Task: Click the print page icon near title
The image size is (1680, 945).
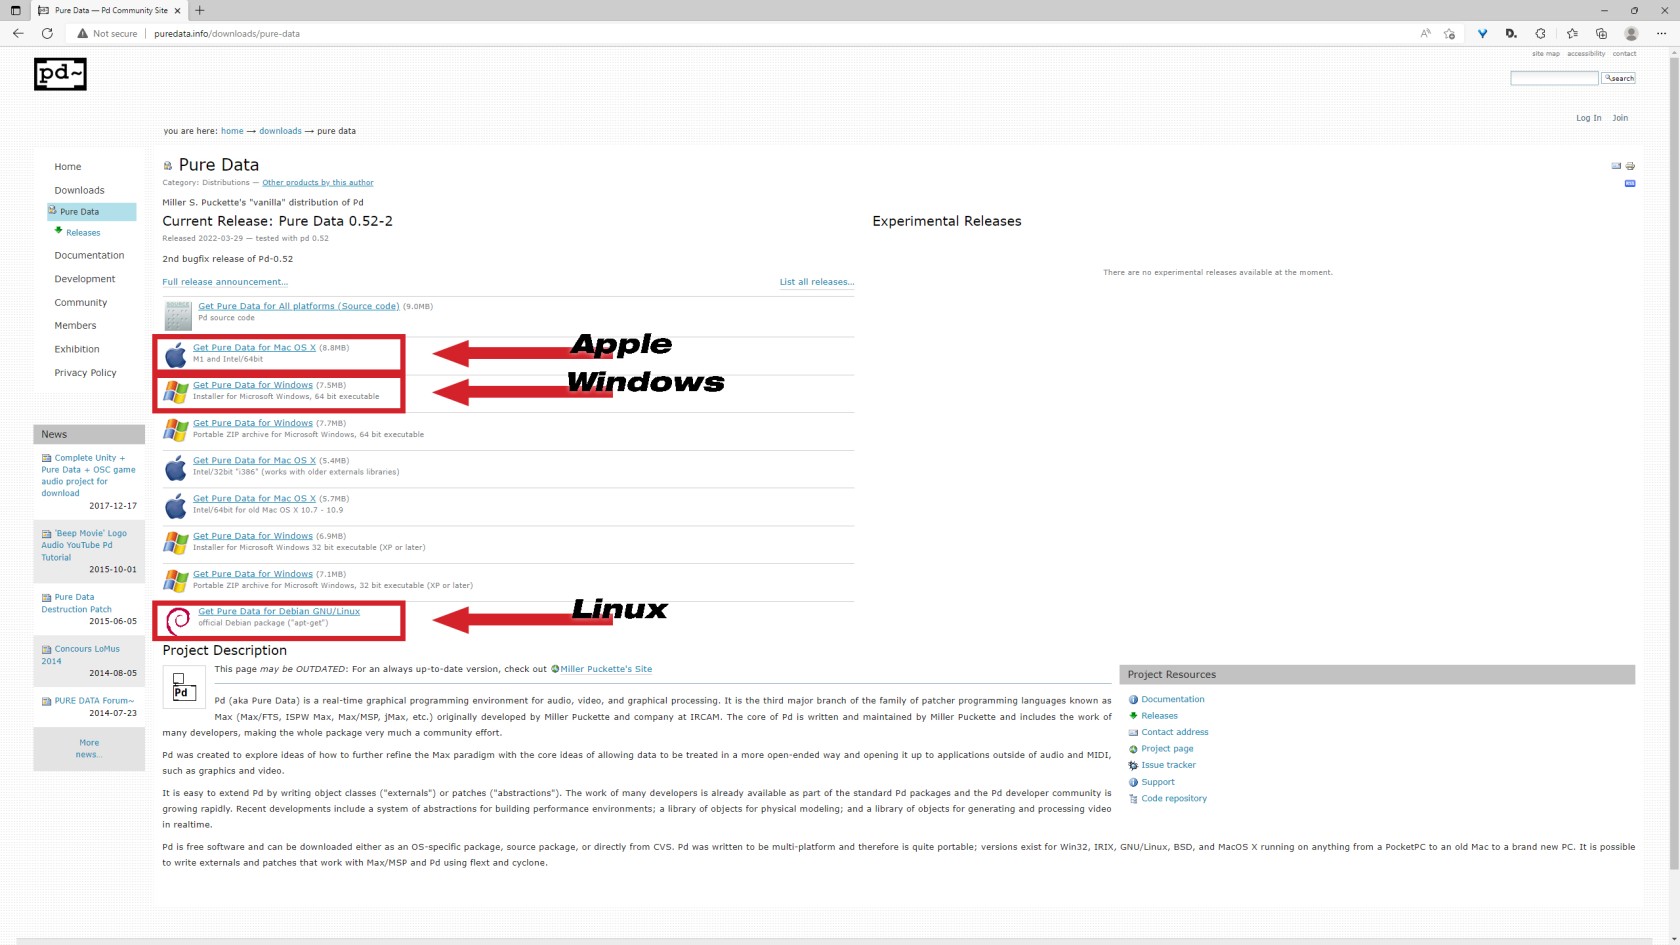Action: (1630, 166)
